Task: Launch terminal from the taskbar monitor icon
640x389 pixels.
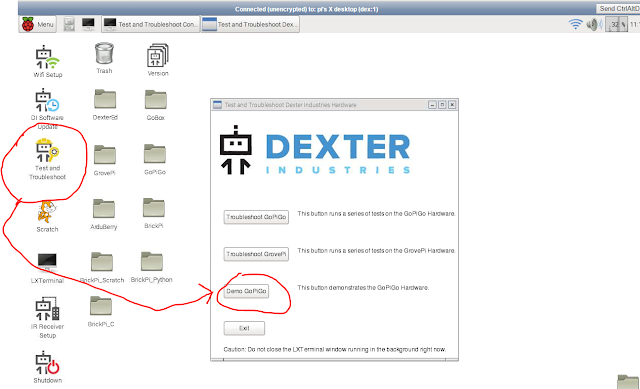Action: [88, 24]
